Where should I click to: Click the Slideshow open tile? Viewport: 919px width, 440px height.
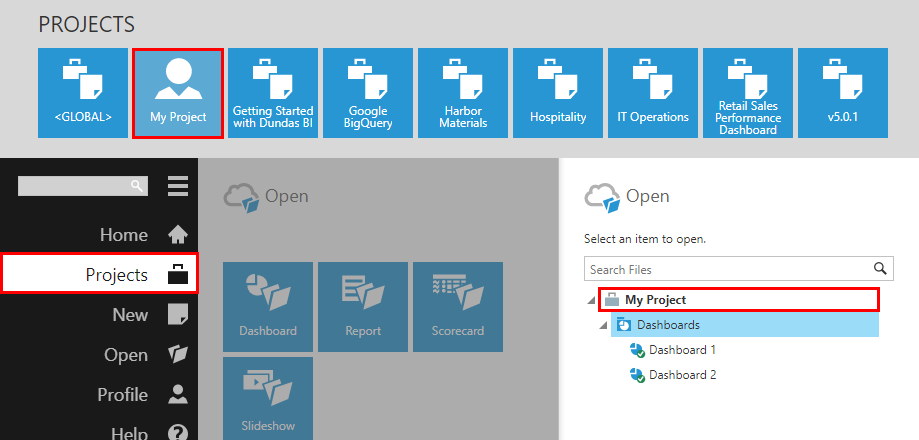(268, 398)
